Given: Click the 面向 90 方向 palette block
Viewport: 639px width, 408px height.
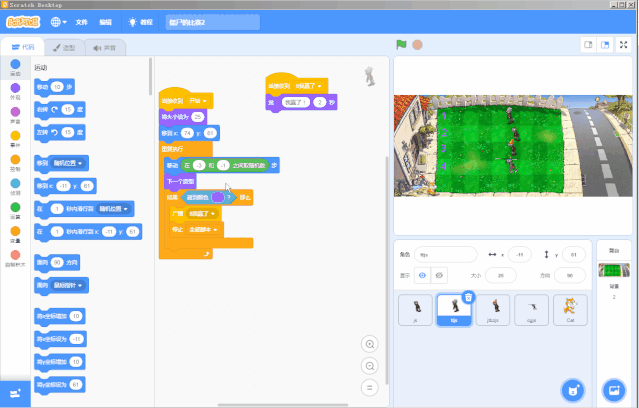Looking at the screenshot, I should [57, 262].
